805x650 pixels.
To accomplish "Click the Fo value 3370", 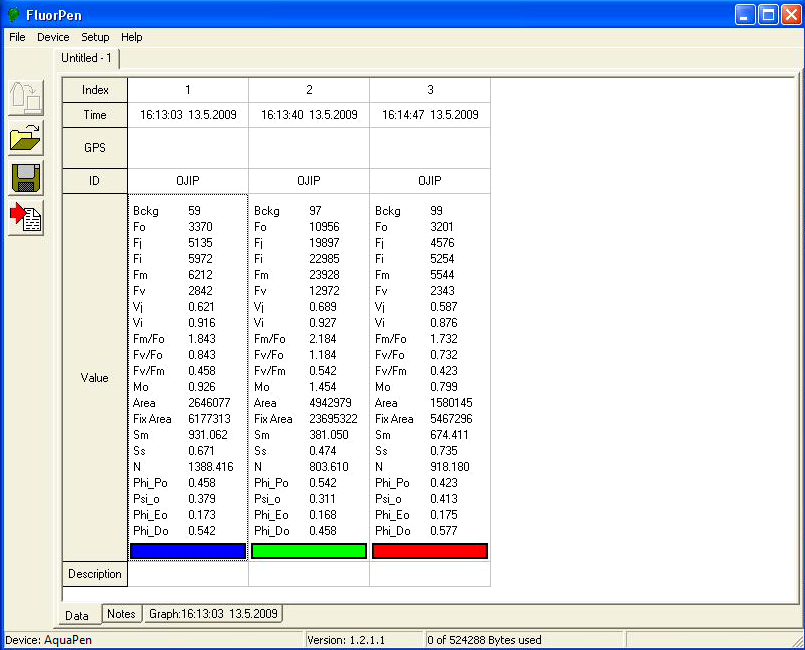I will [x=200, y=227].
